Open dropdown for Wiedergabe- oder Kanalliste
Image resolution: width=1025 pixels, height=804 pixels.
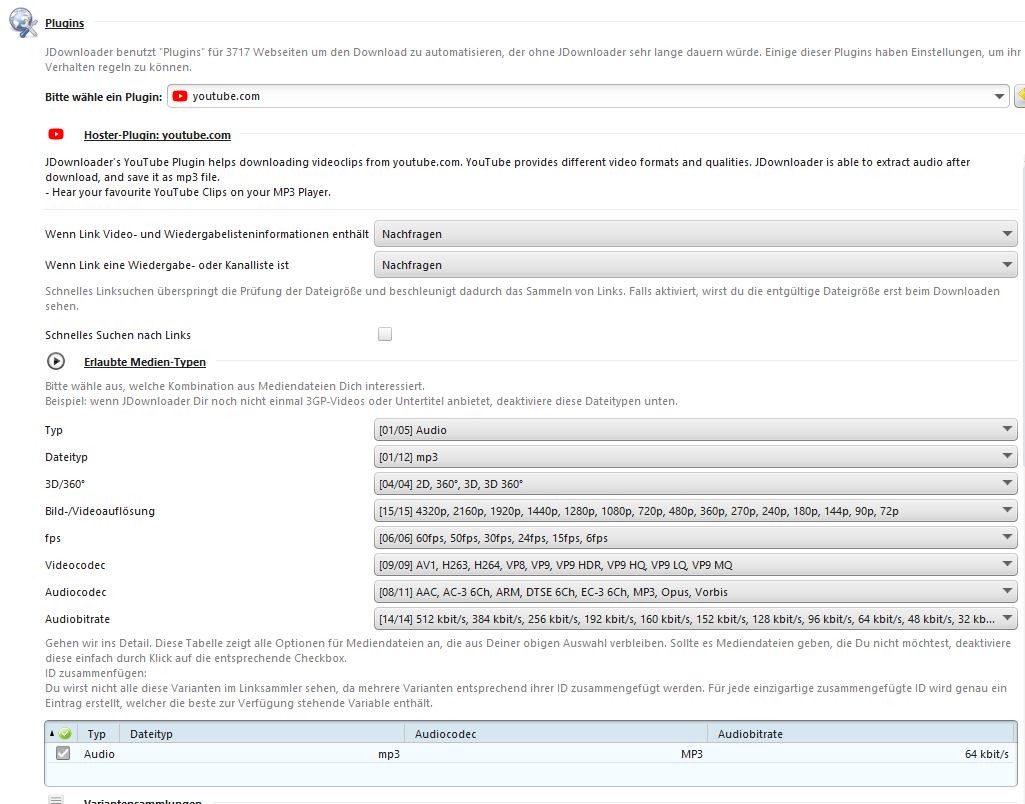coord(696,265)
